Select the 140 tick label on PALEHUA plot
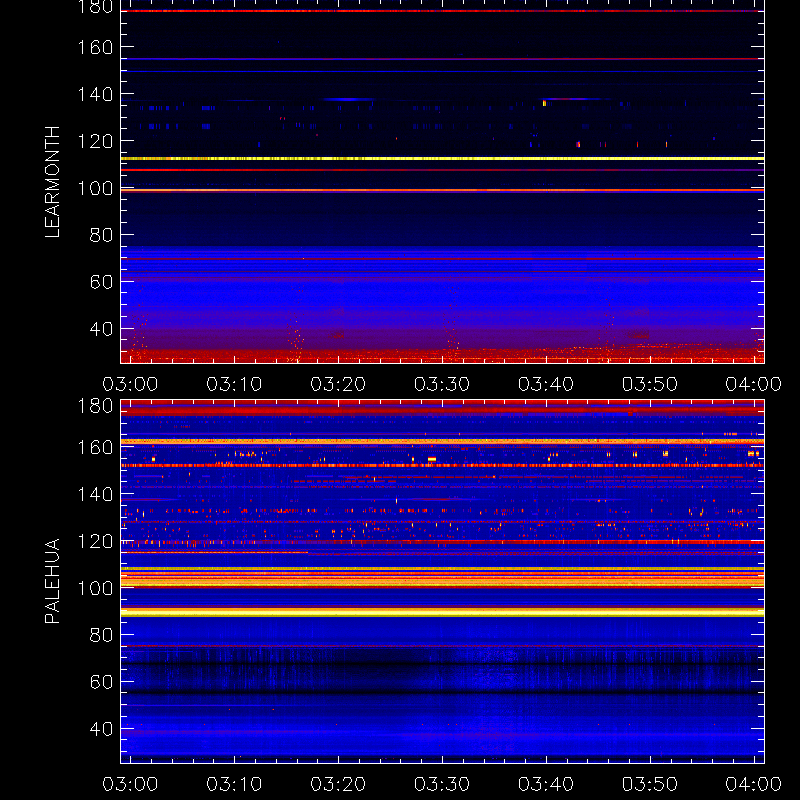 coord(95,494)
